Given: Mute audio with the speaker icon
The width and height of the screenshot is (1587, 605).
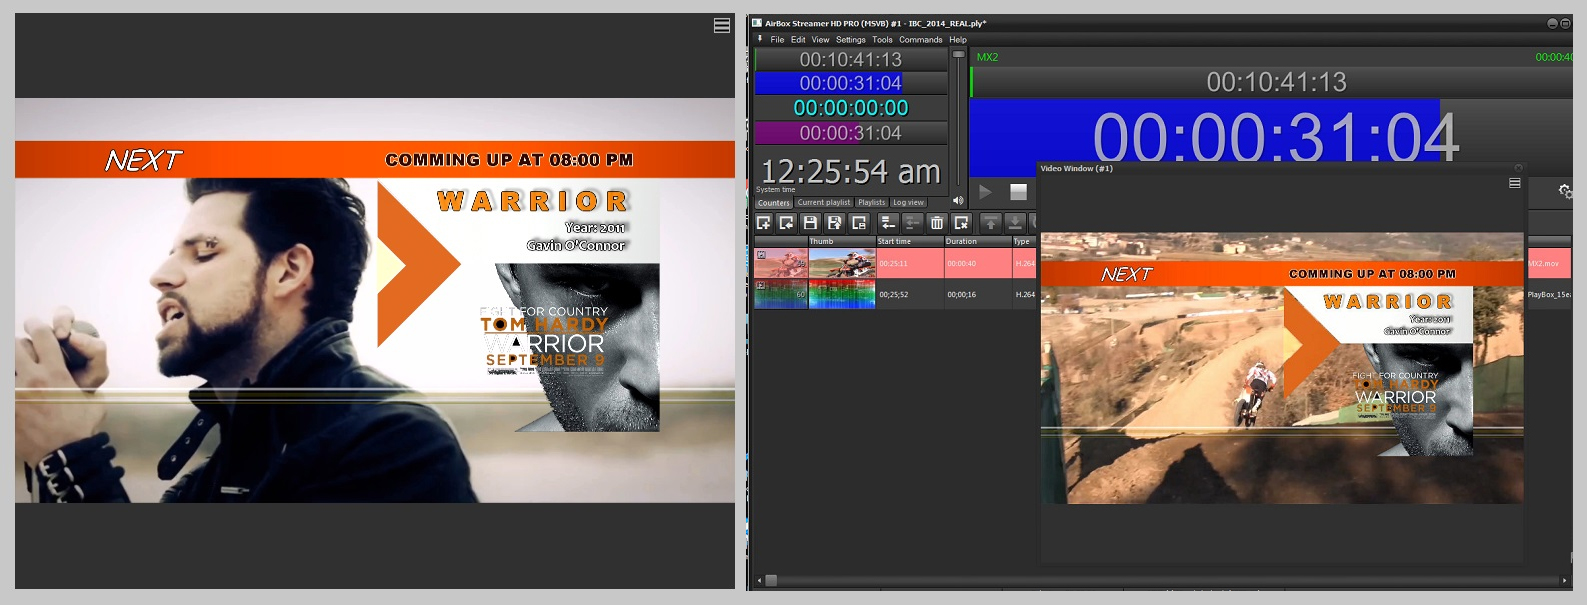Looking at the screenshot, I should pyautogui.click(x=958, y=201).
